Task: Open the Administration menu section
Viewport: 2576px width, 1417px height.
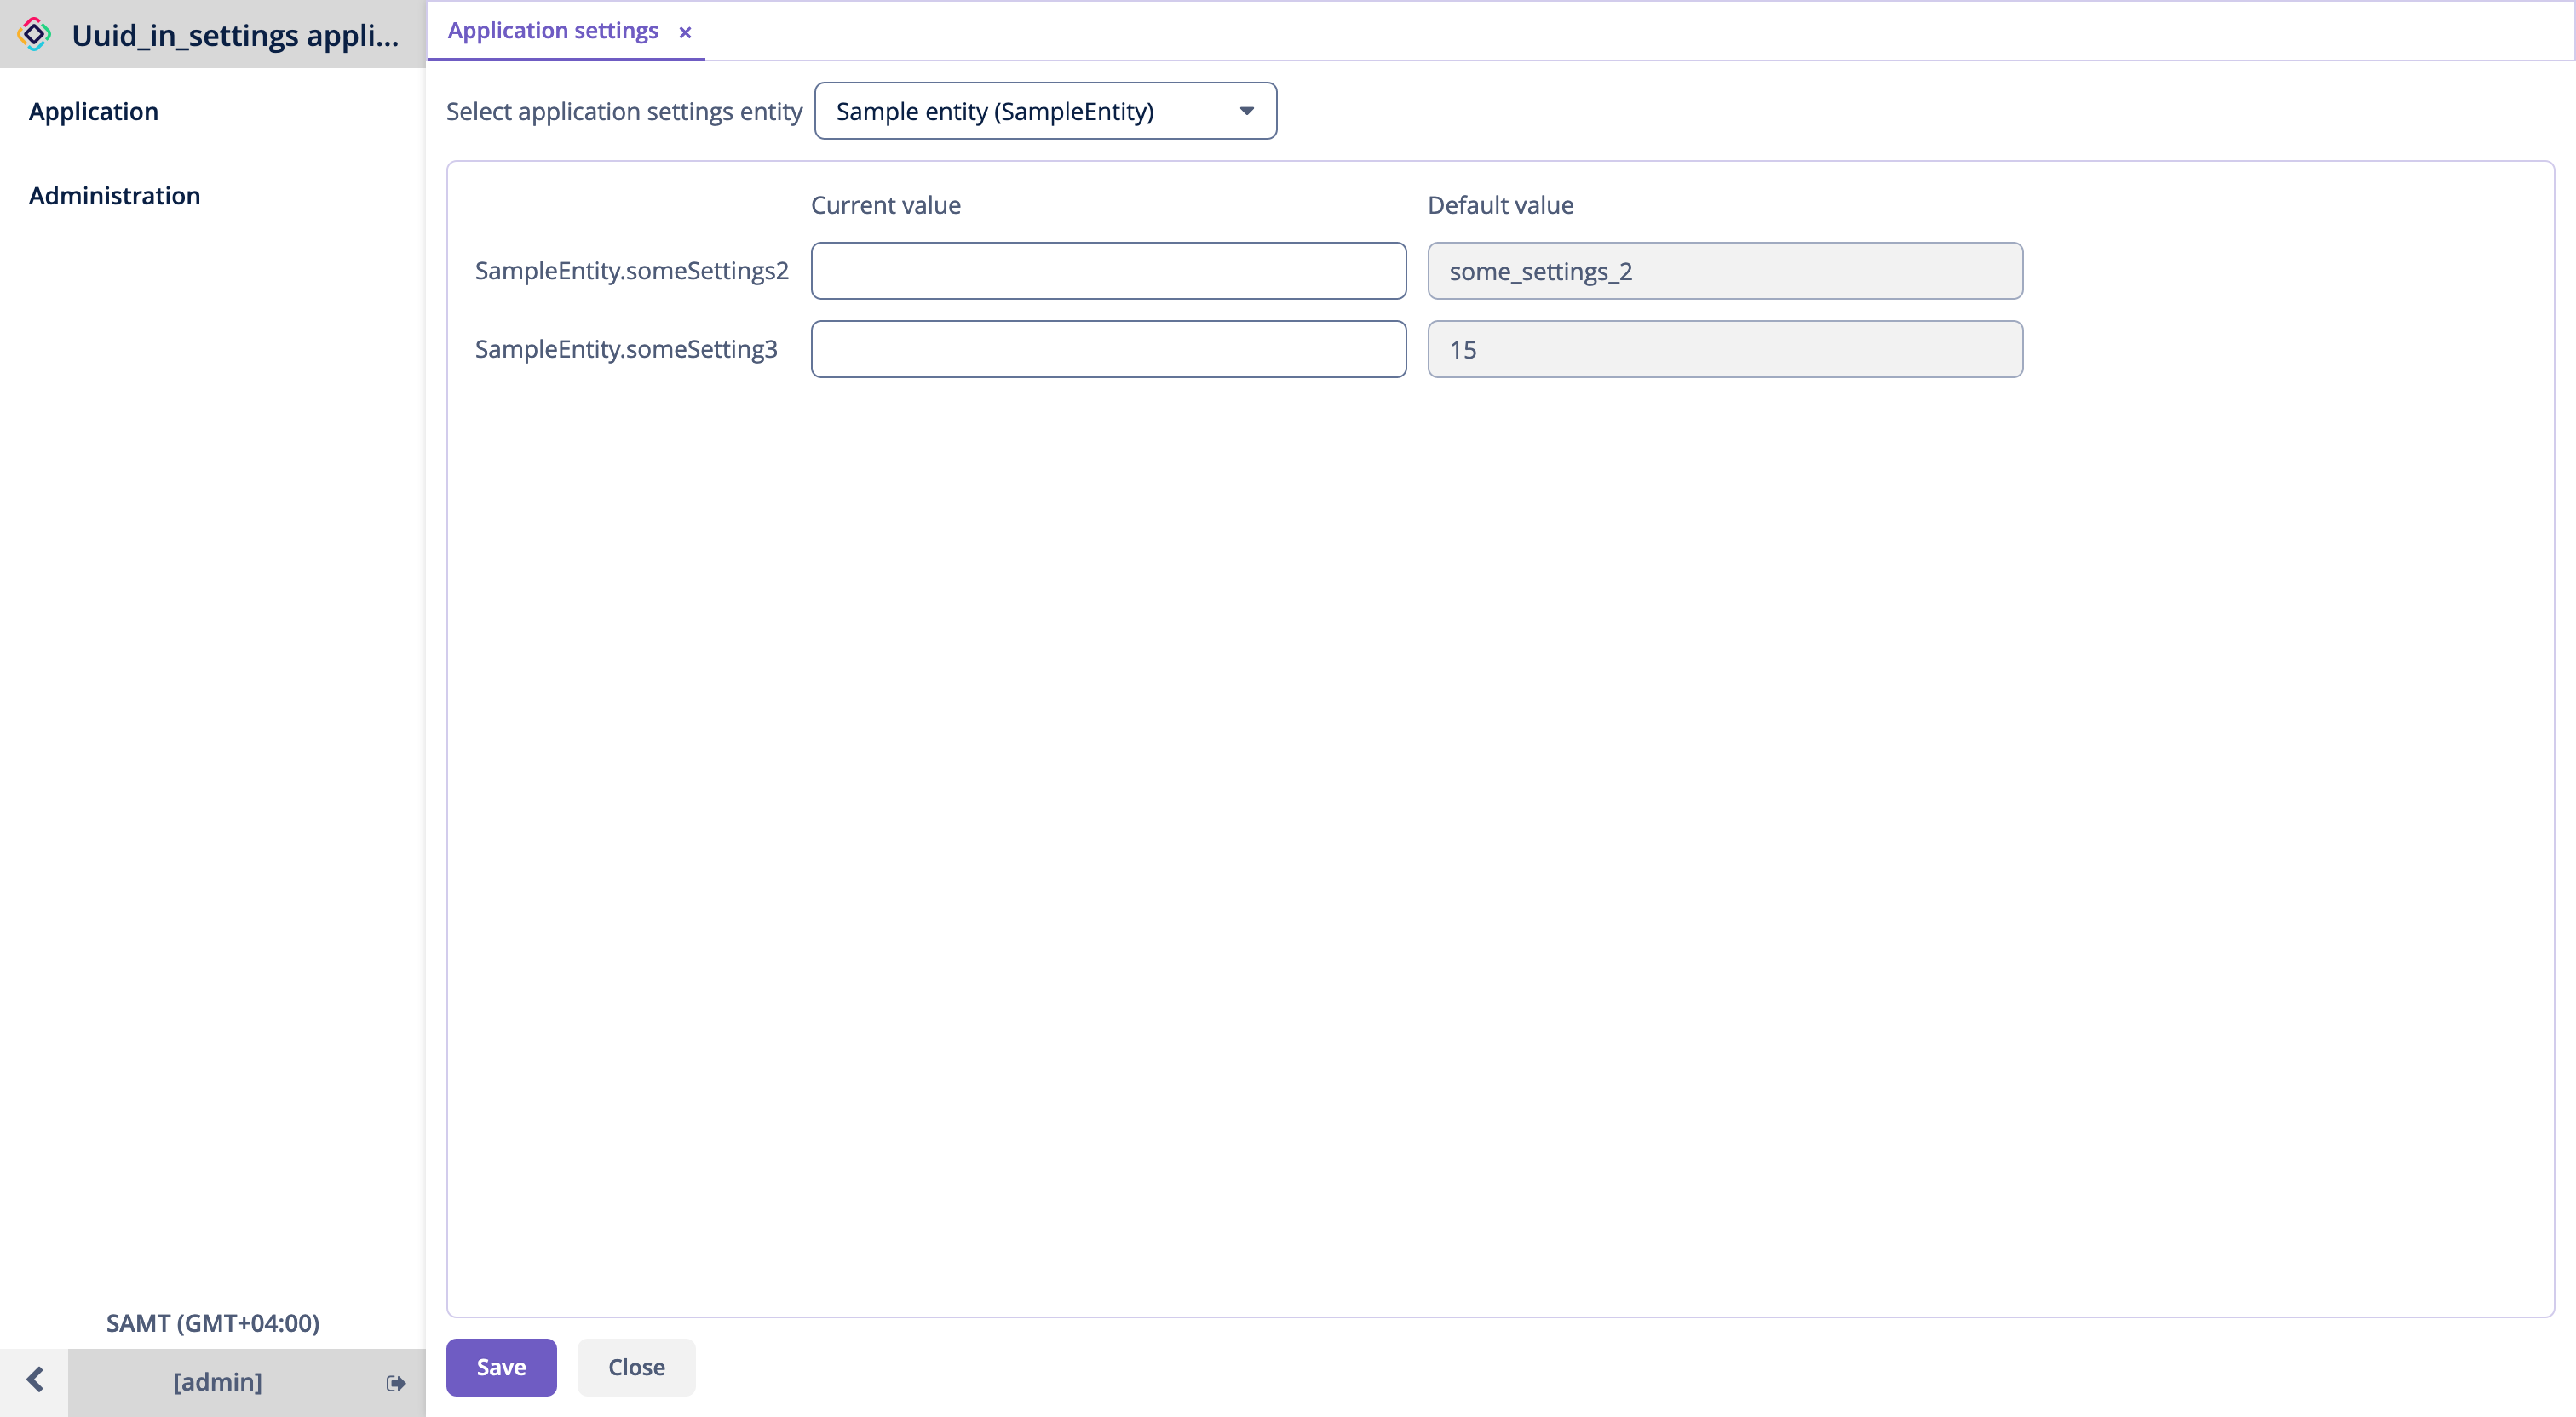Action: [x=114, y=195]
